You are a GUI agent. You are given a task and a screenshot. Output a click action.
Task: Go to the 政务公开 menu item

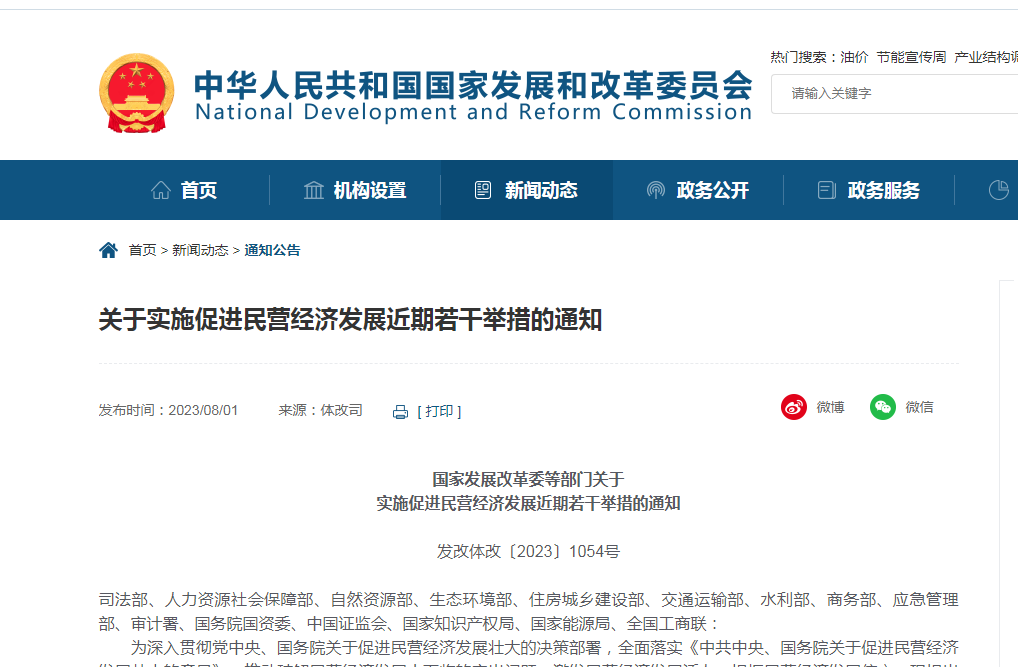click(x=712, y=190)
